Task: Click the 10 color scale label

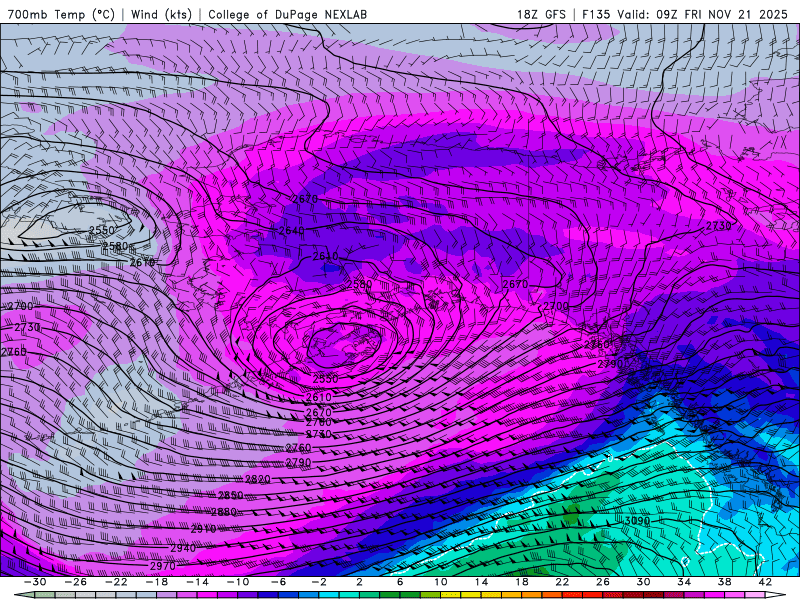Action: click(x=441, y=582)
